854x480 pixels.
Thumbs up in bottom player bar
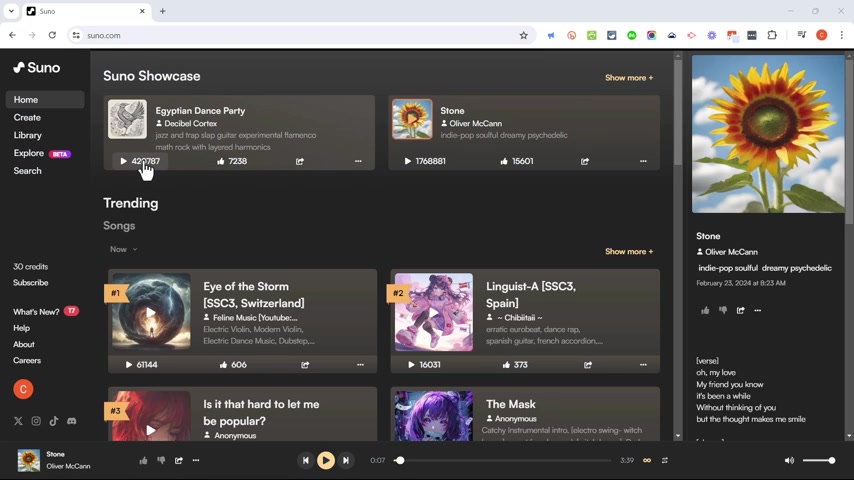pos(143,460)
